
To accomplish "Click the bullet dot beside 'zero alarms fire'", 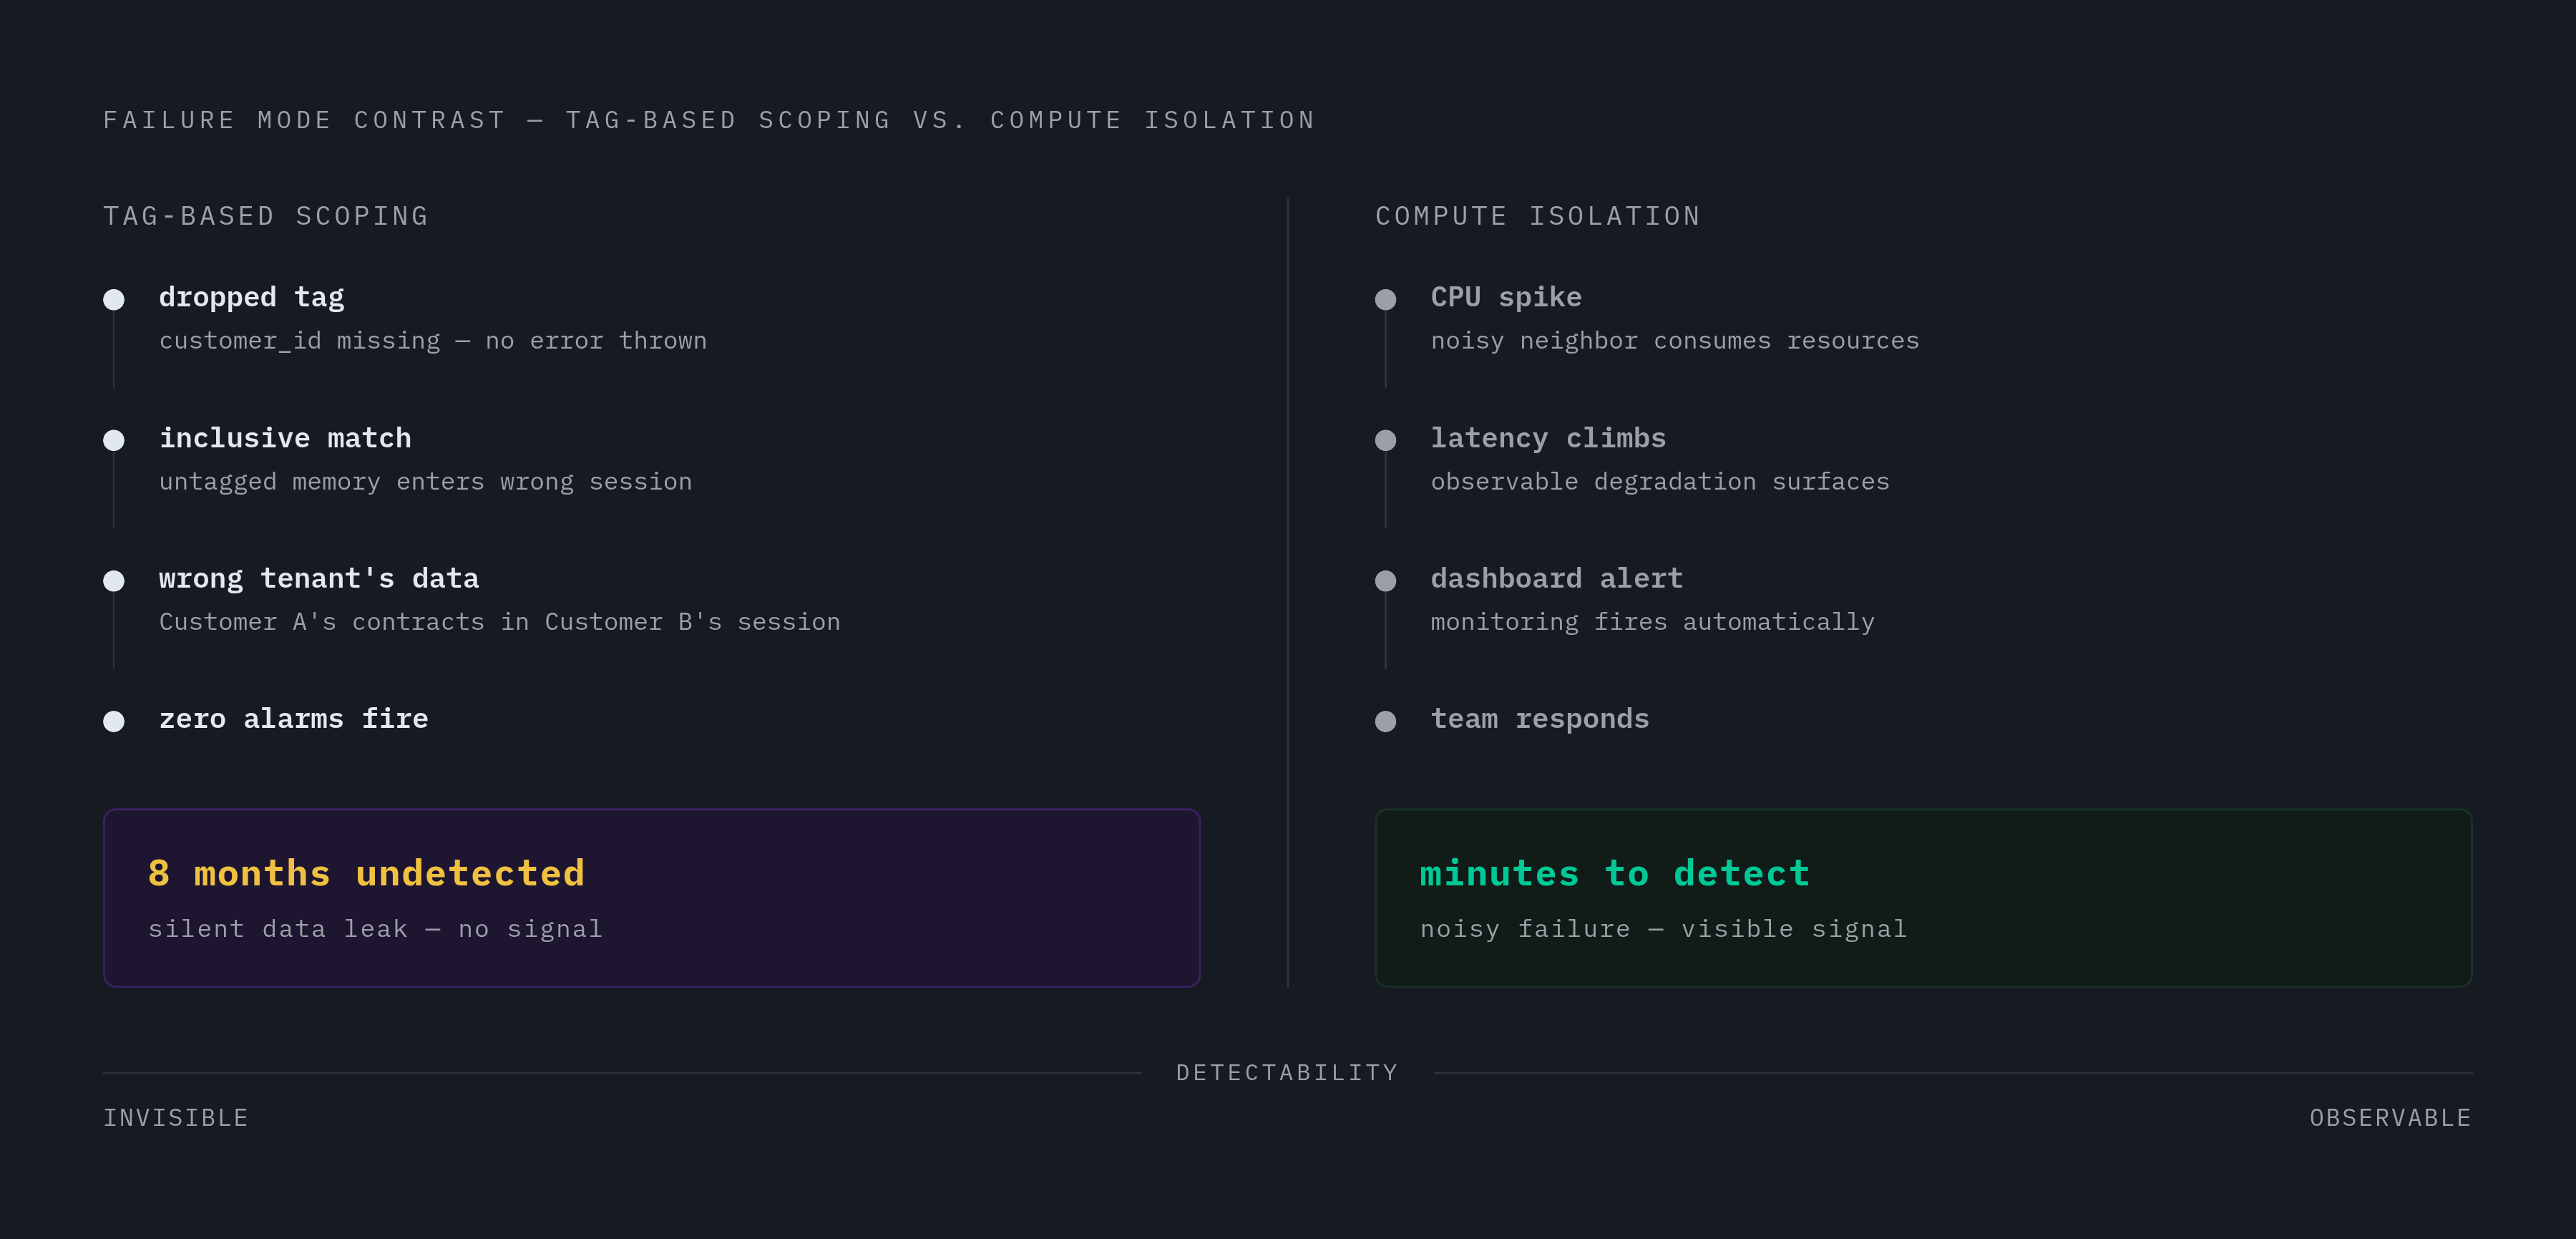I will click(x=114, y=721).
